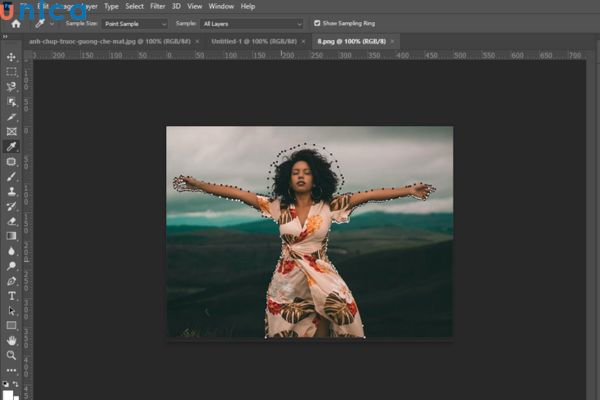Select the Type tool
The height and width of the screenshot is (400, 600).
tap(12, 295)
